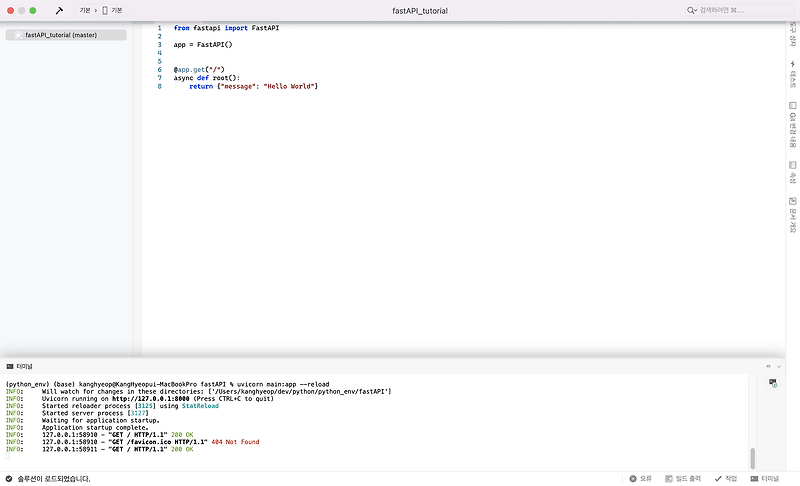800x486 pixels.
Task: Open the 도구 상자 toolbox side tab
Action: pyautogui.click(x=792, y=34)
